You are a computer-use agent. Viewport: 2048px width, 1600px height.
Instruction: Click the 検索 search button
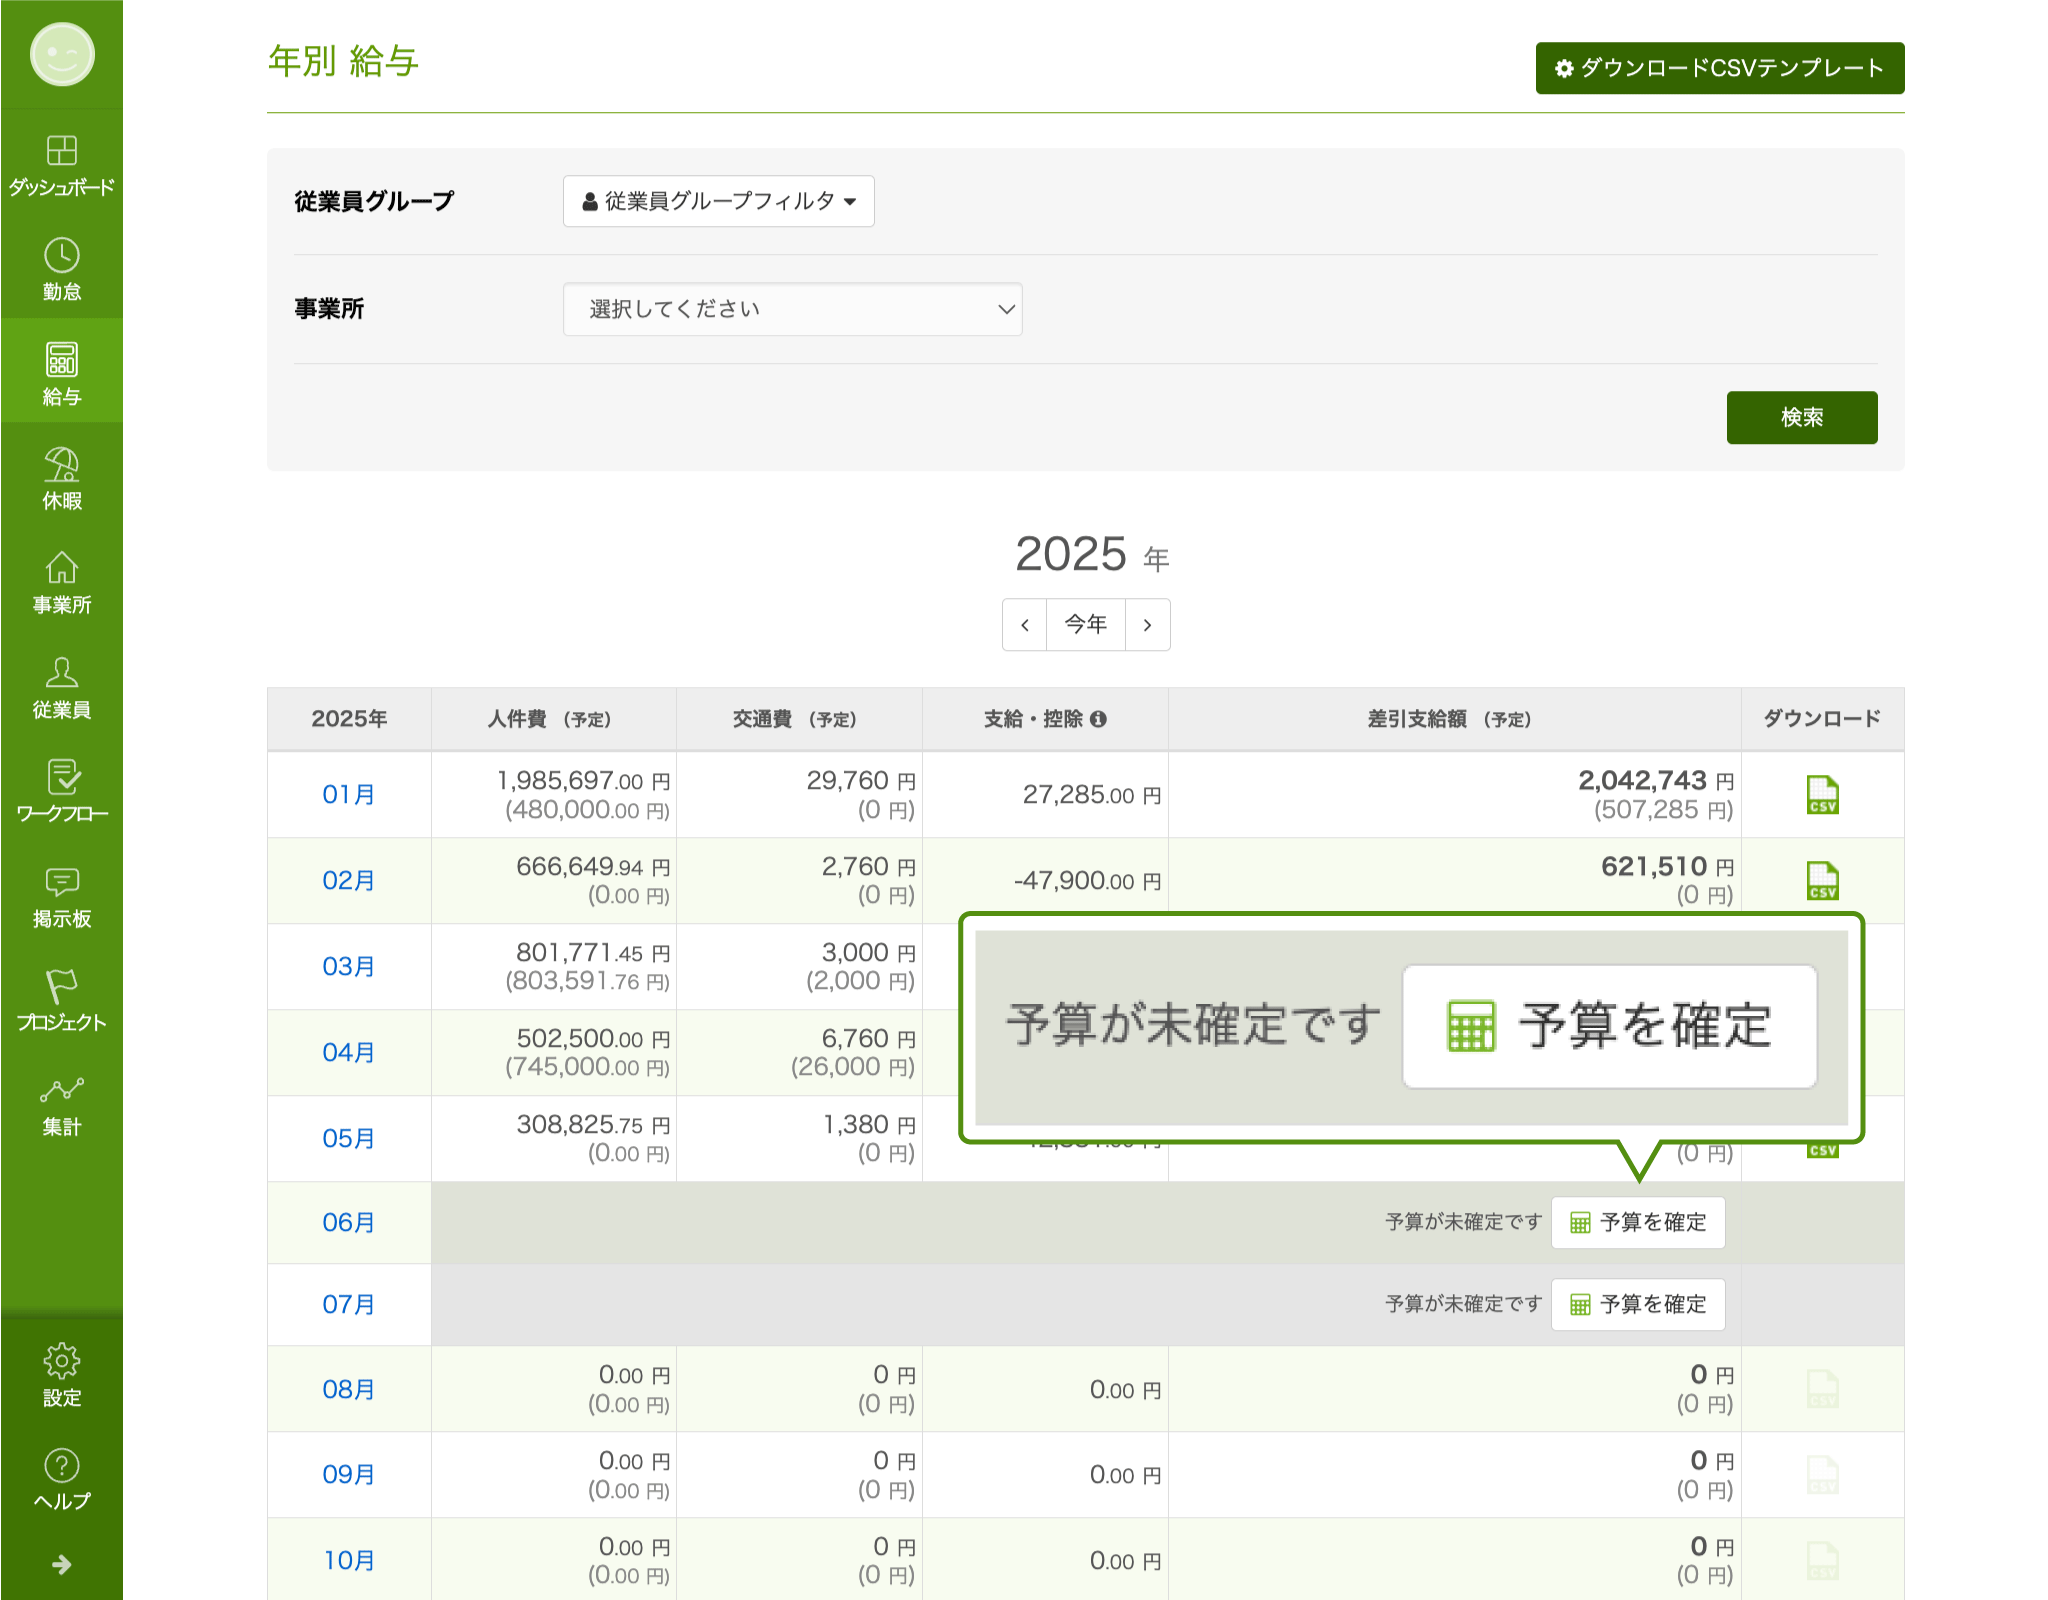[x=1802, y=417]
